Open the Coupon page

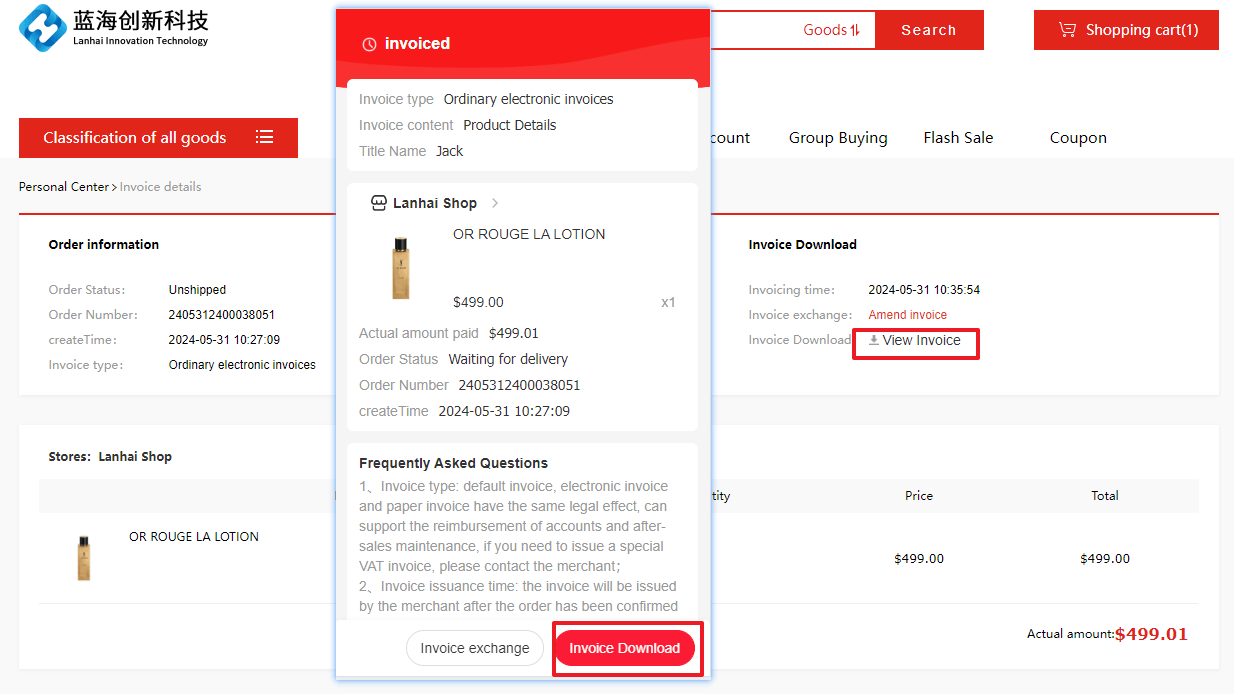coord(1078,138)
